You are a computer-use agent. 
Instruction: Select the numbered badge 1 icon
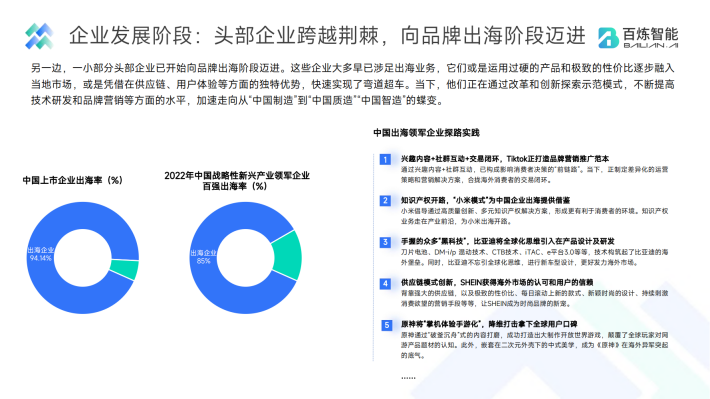pos(385,159)
